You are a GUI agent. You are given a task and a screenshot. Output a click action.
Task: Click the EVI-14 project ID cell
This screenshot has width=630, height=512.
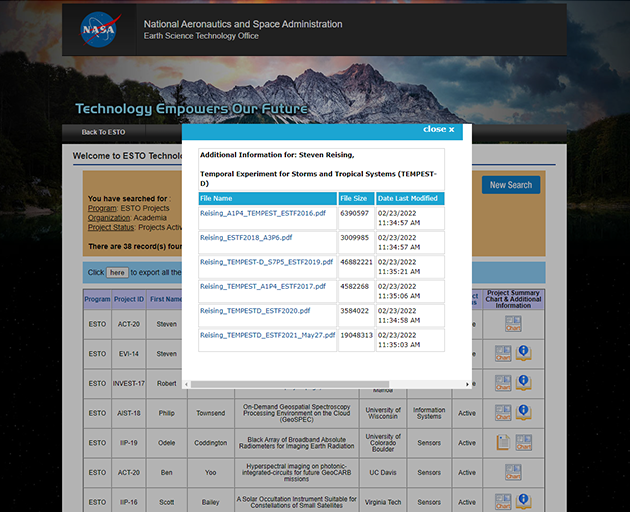(129, 354)
